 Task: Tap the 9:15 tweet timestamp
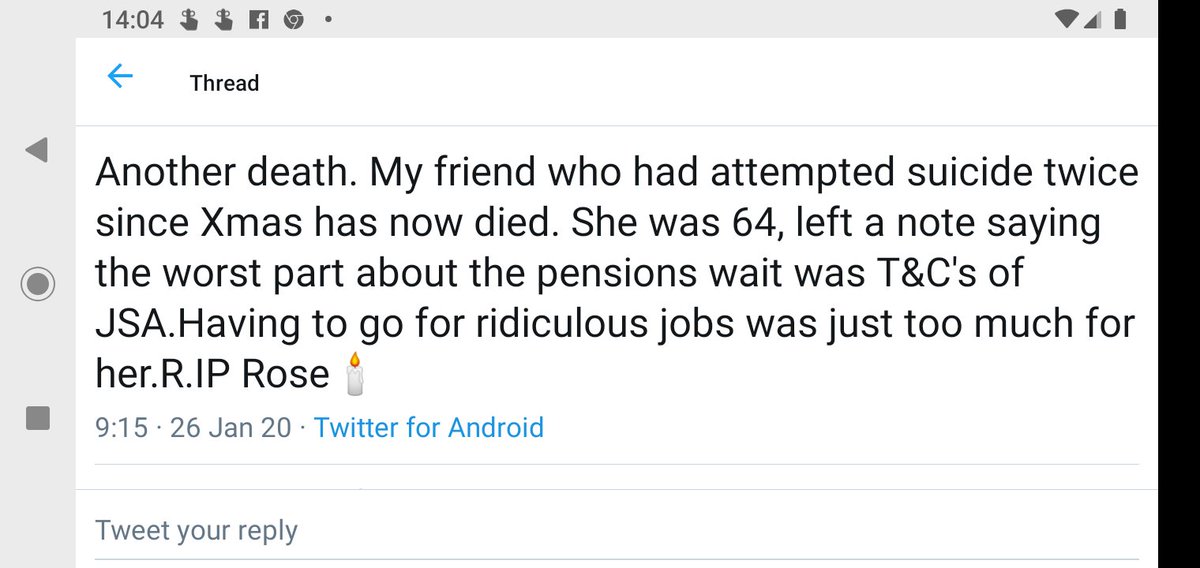(122, 428)
